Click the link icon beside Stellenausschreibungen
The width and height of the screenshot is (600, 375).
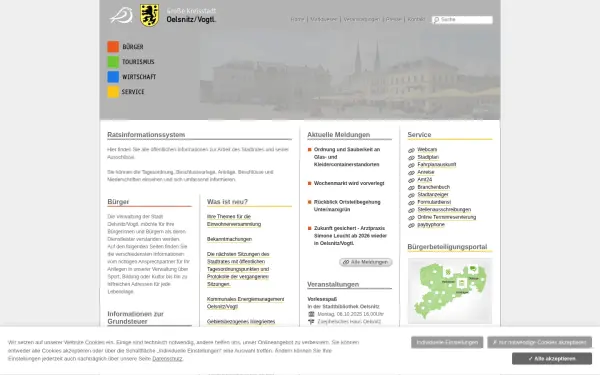click(x=411, y=210)
